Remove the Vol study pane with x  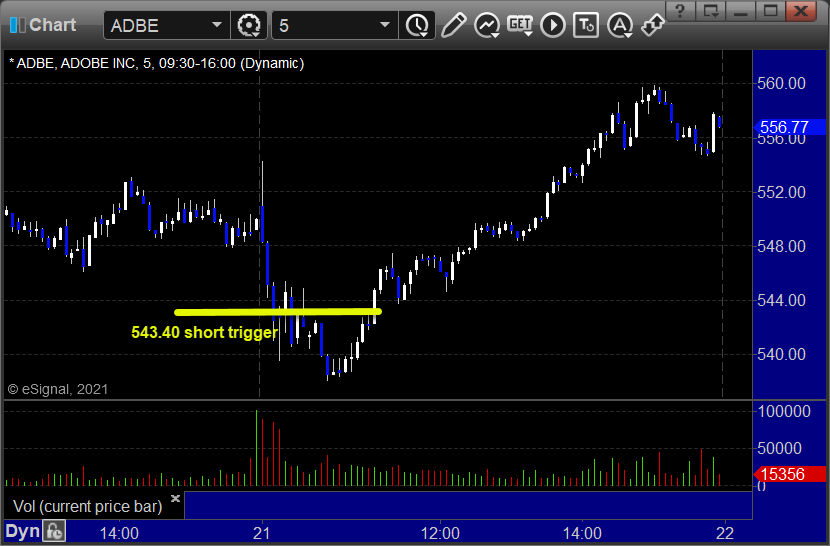coord(175,498)
